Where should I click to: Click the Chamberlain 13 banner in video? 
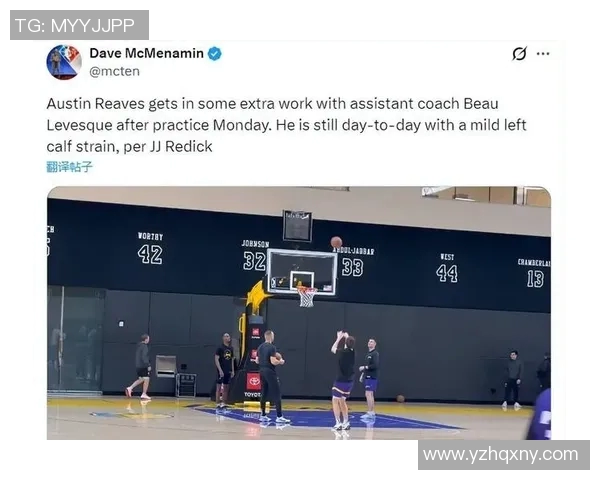click(x=535, y=273)
